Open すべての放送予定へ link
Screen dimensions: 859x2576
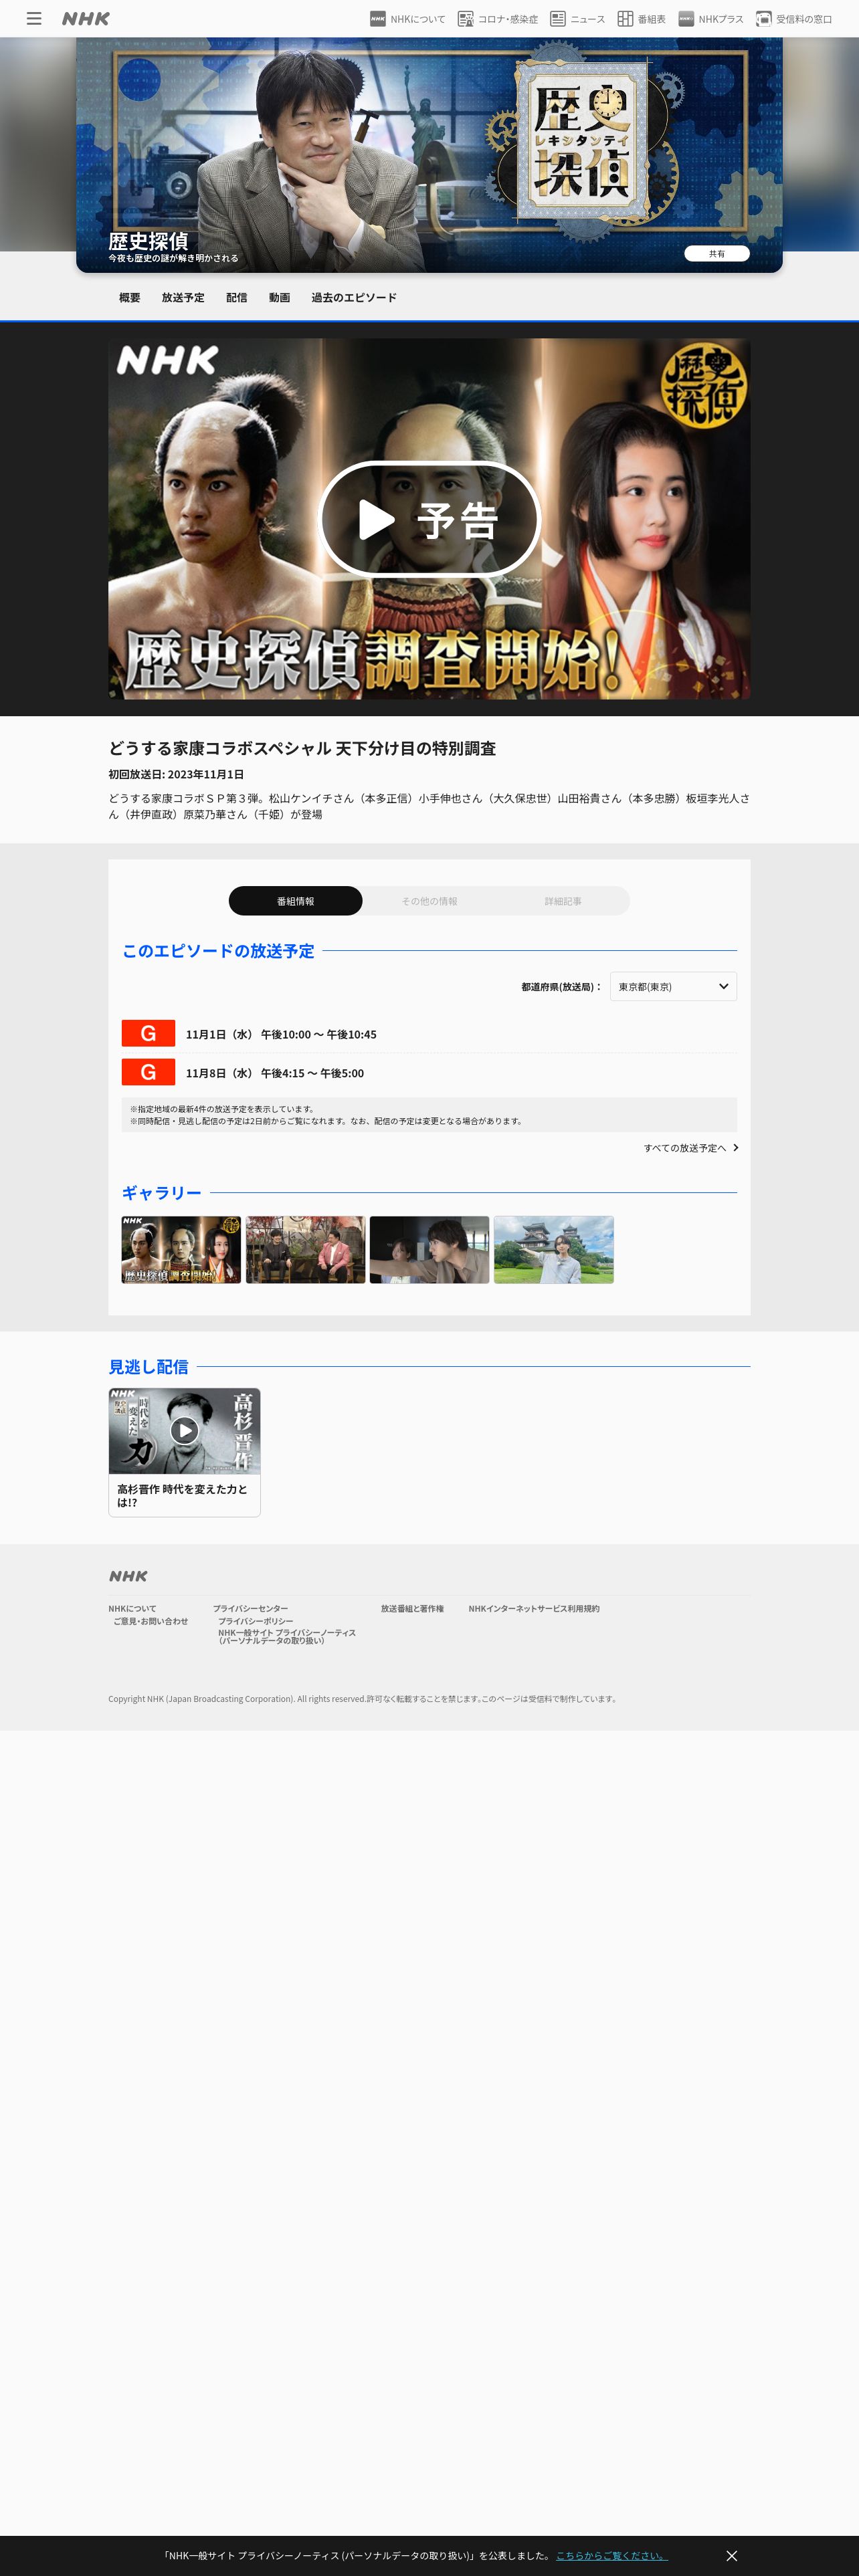(691, 1148)
